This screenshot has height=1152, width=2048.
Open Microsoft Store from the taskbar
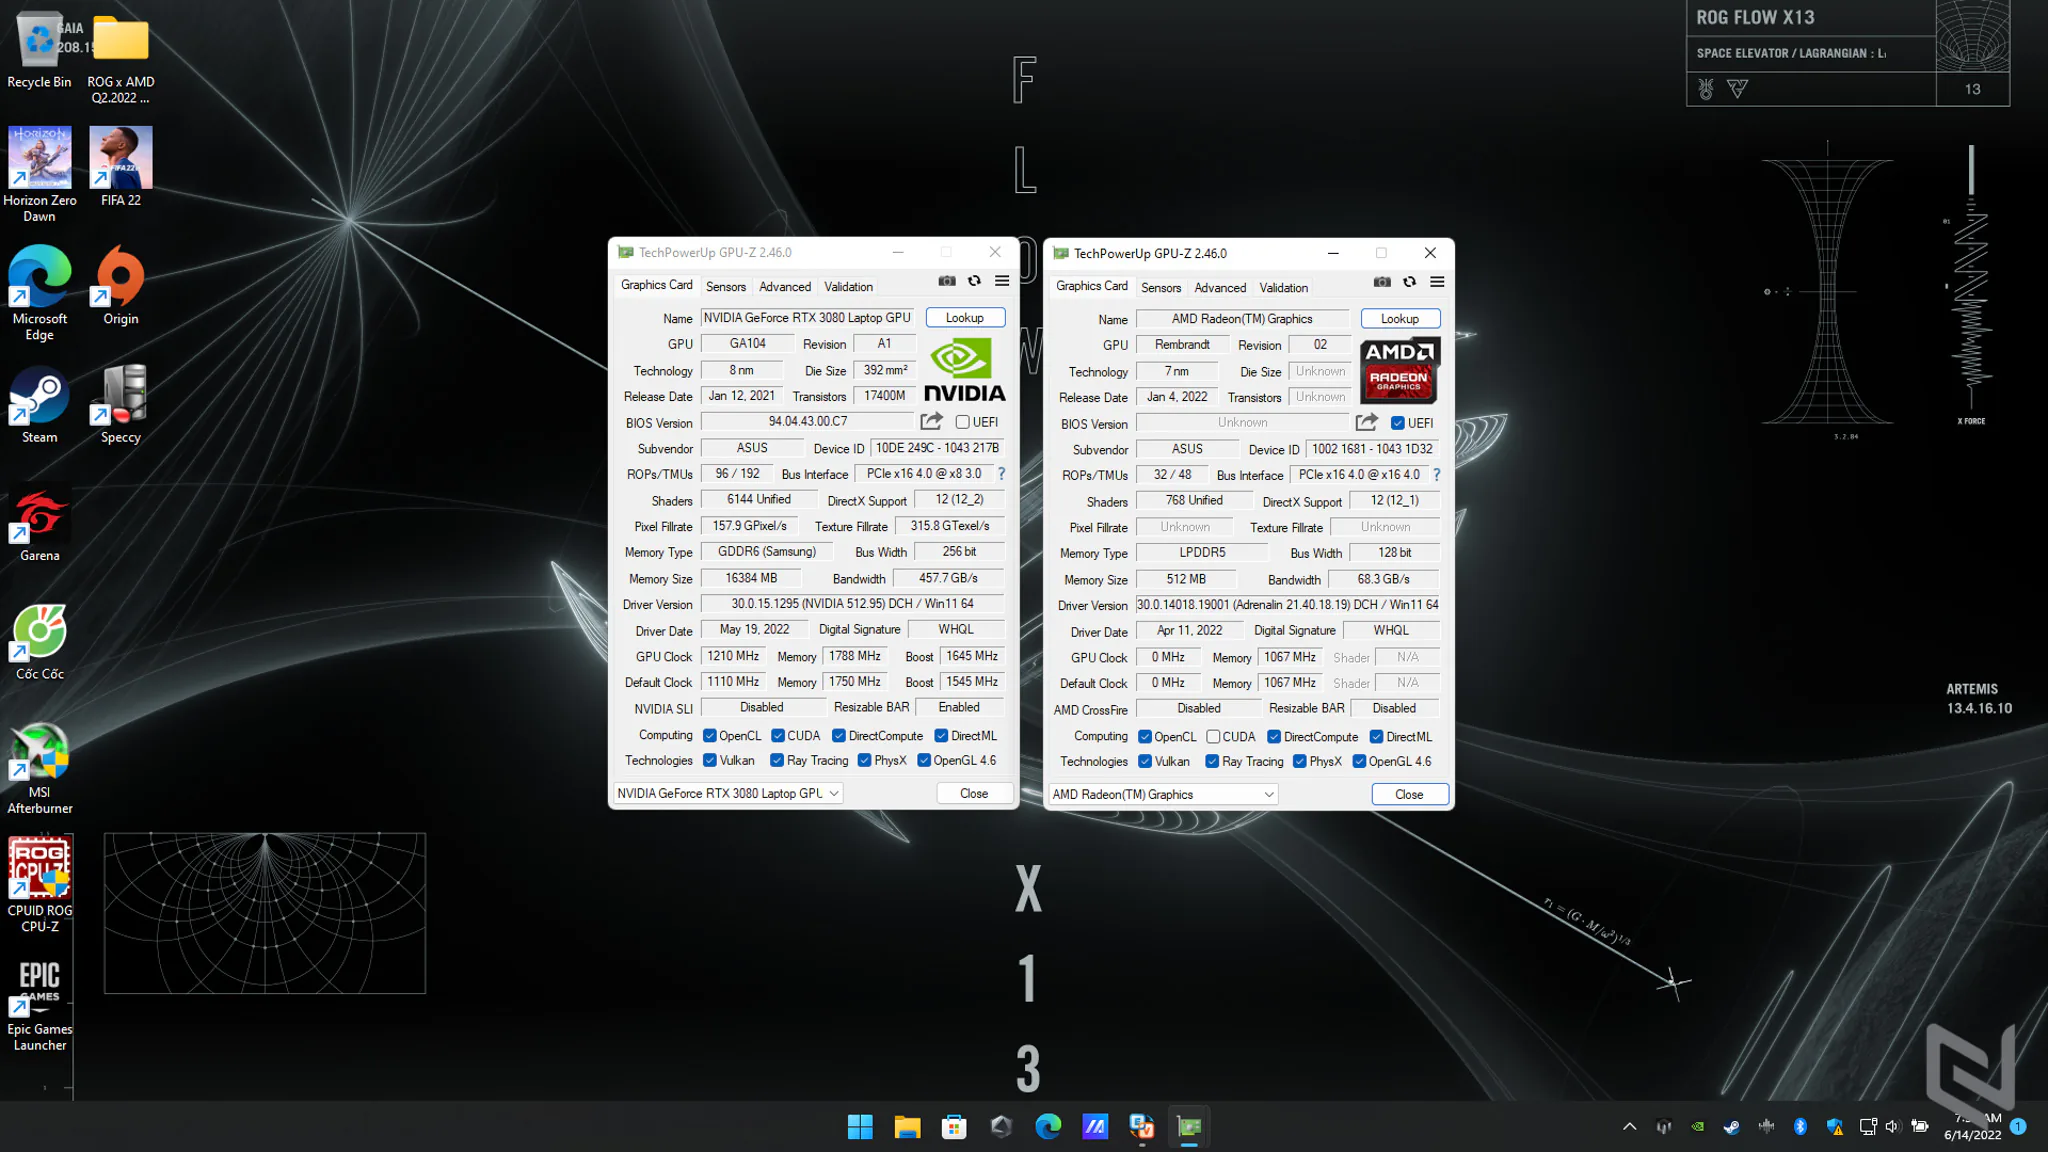(x=954, y=1127)
